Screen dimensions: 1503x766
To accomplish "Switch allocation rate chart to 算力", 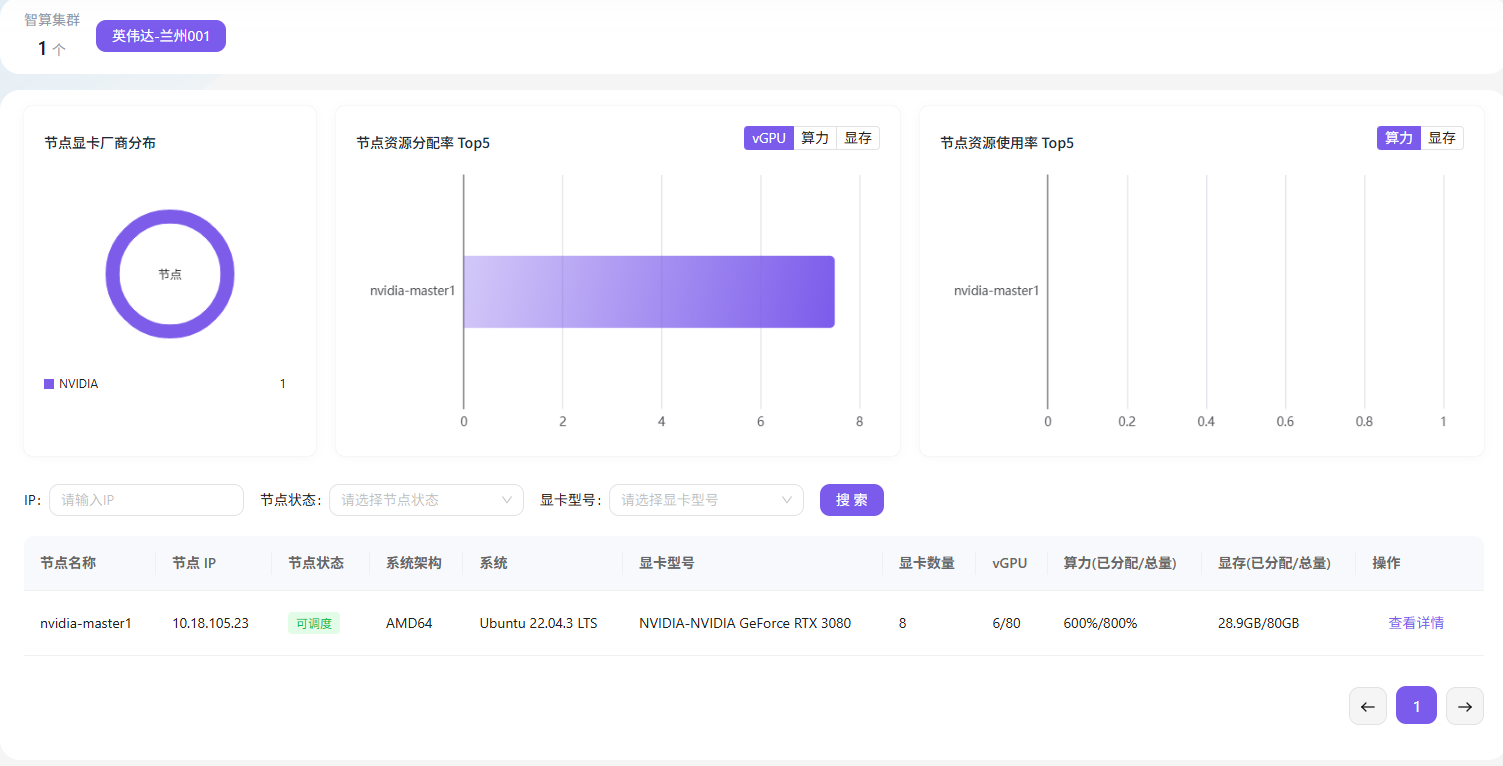I will pos(815,138).
